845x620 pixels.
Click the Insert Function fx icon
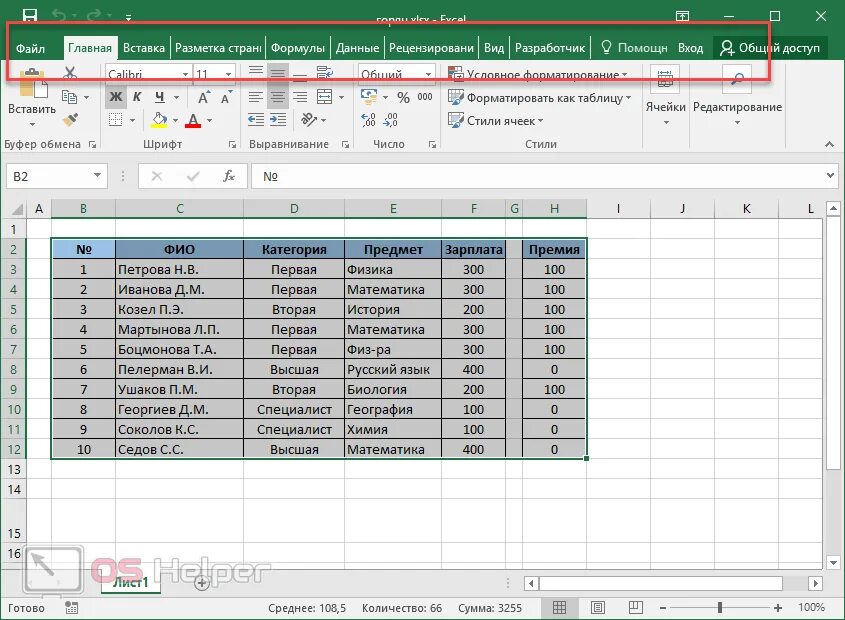[229, 176]
